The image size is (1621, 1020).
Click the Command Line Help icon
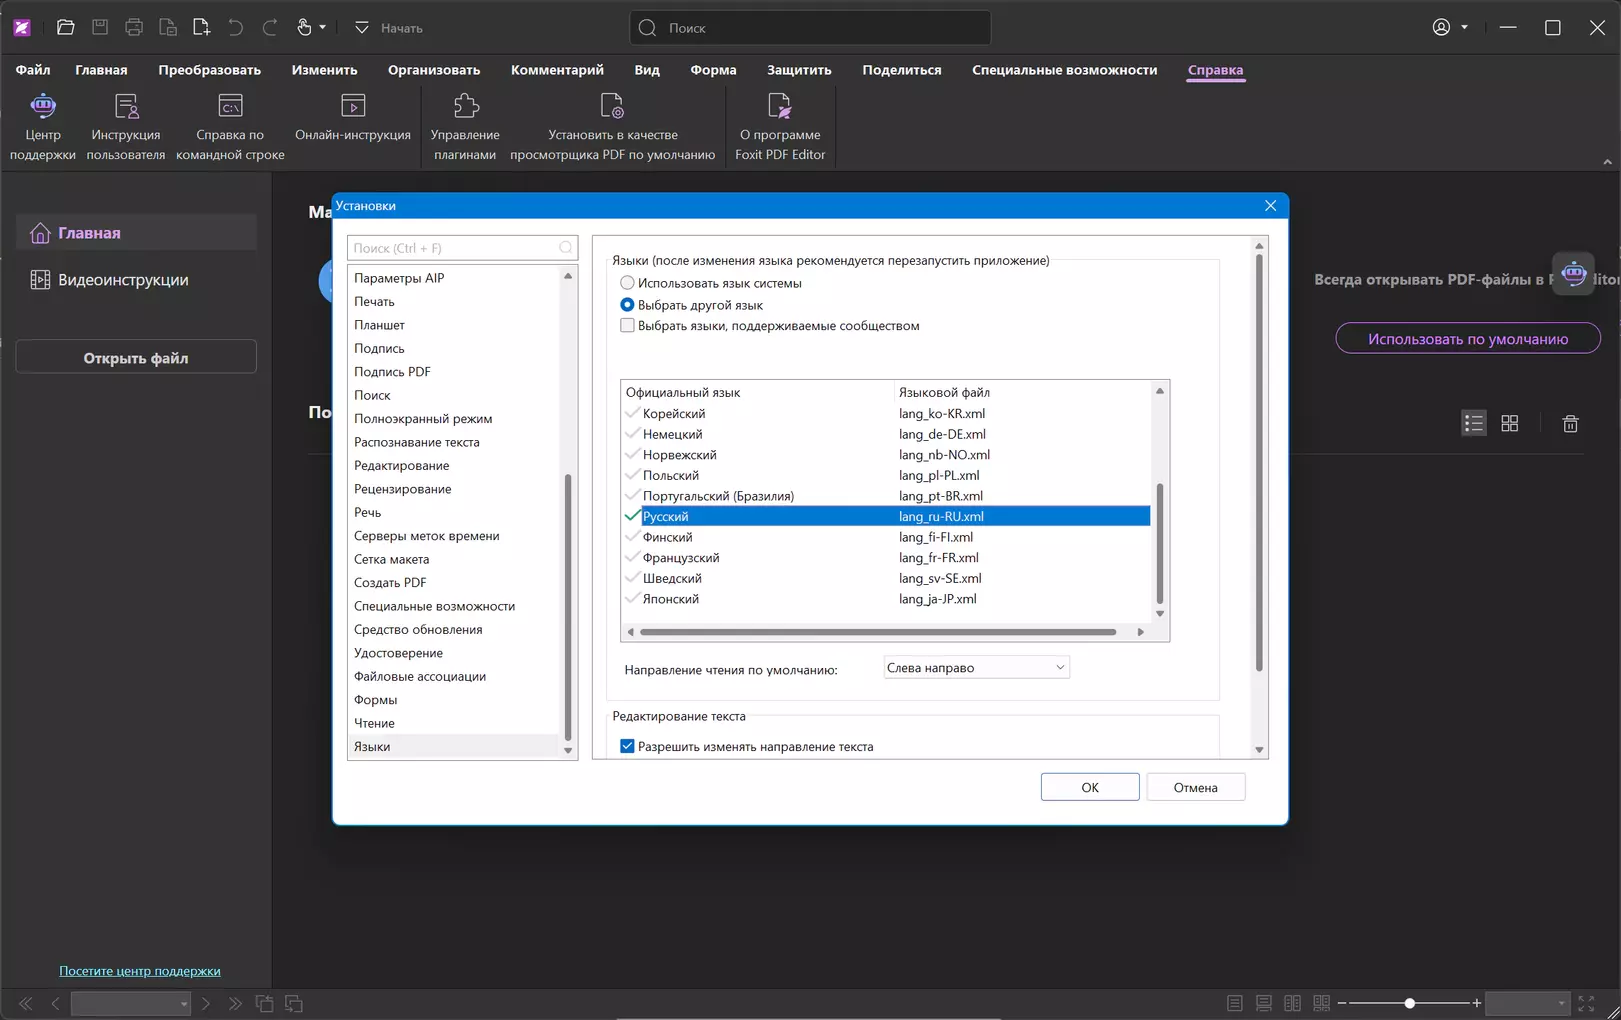click(230, 106)
